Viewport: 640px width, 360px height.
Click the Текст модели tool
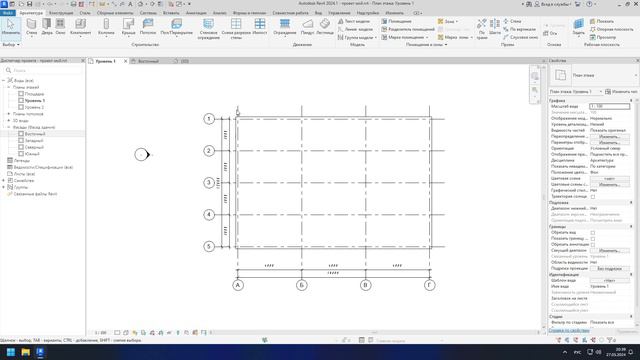[354, 21]
